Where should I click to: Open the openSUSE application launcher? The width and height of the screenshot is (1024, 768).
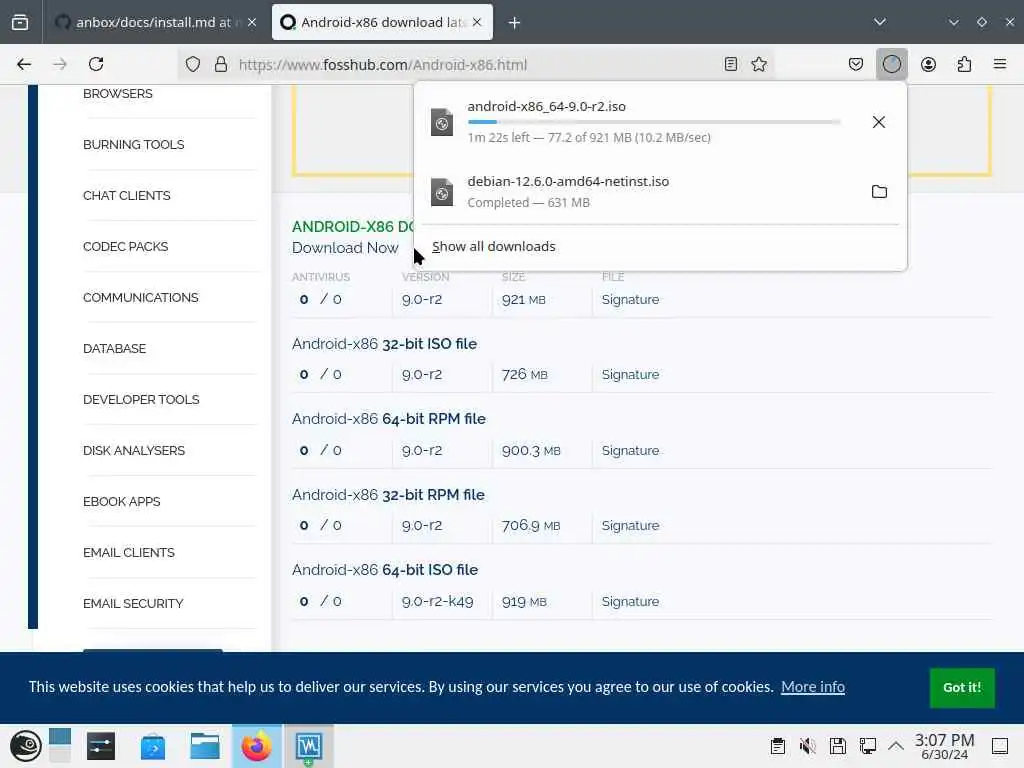point(25,746)
